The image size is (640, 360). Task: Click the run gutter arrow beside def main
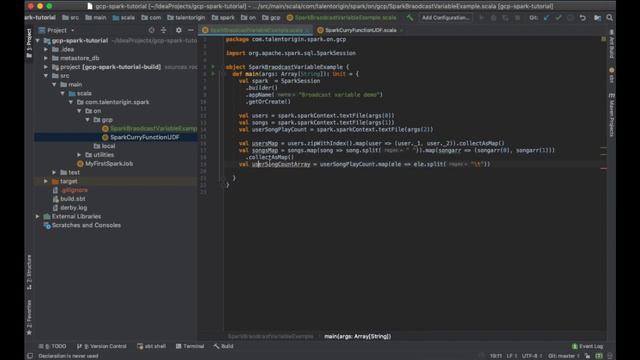pyautogui.click(x=213, y=74)
